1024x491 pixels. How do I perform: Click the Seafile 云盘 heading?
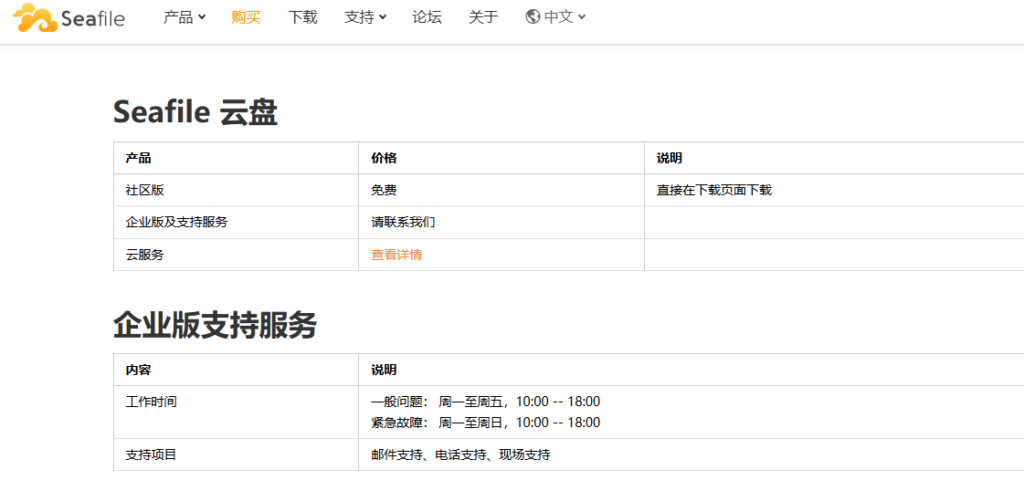point(195,113)
